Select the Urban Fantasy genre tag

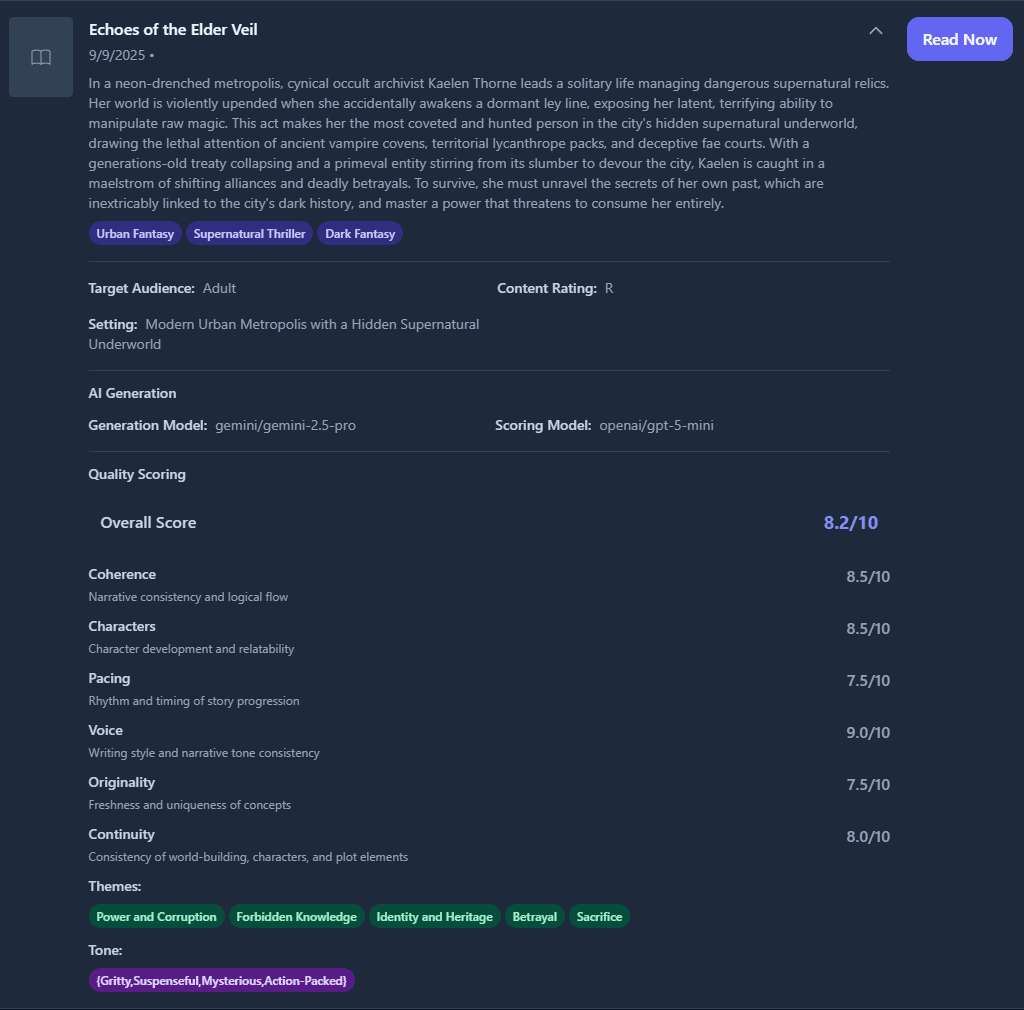[x=135, y=233]
